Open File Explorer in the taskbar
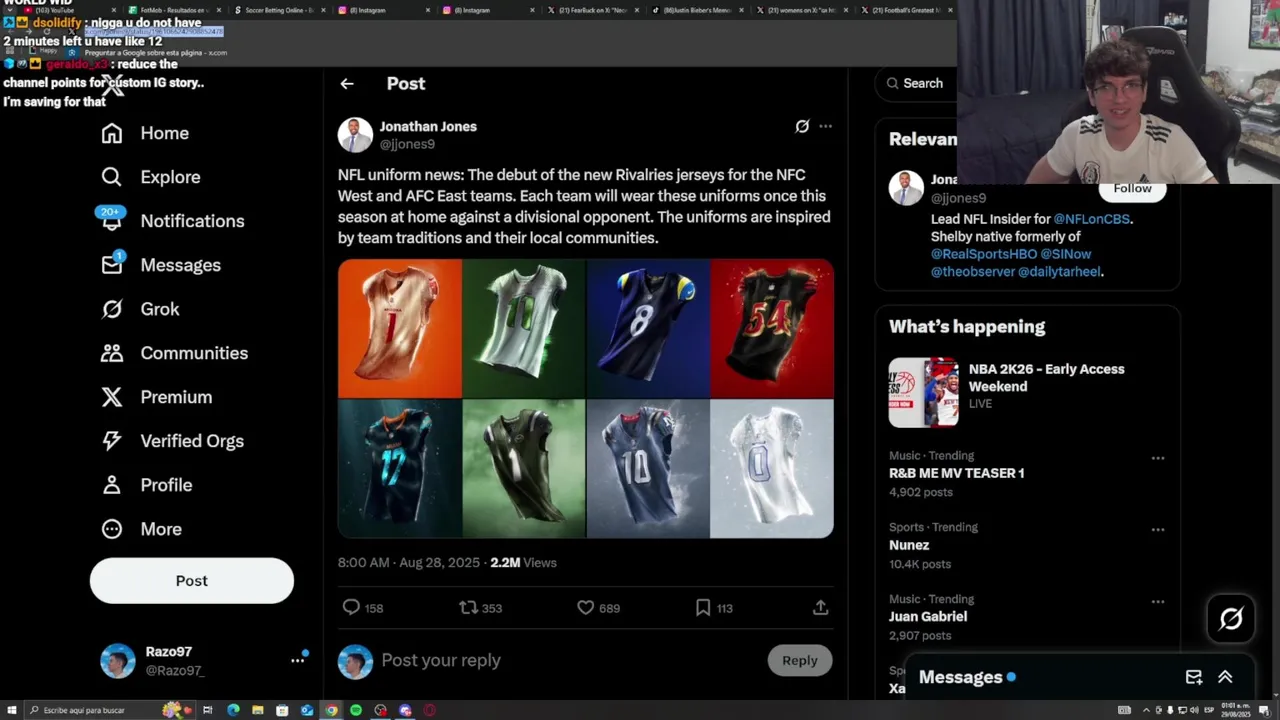Viewport: 1280px width, 720px height. [258, 710]
